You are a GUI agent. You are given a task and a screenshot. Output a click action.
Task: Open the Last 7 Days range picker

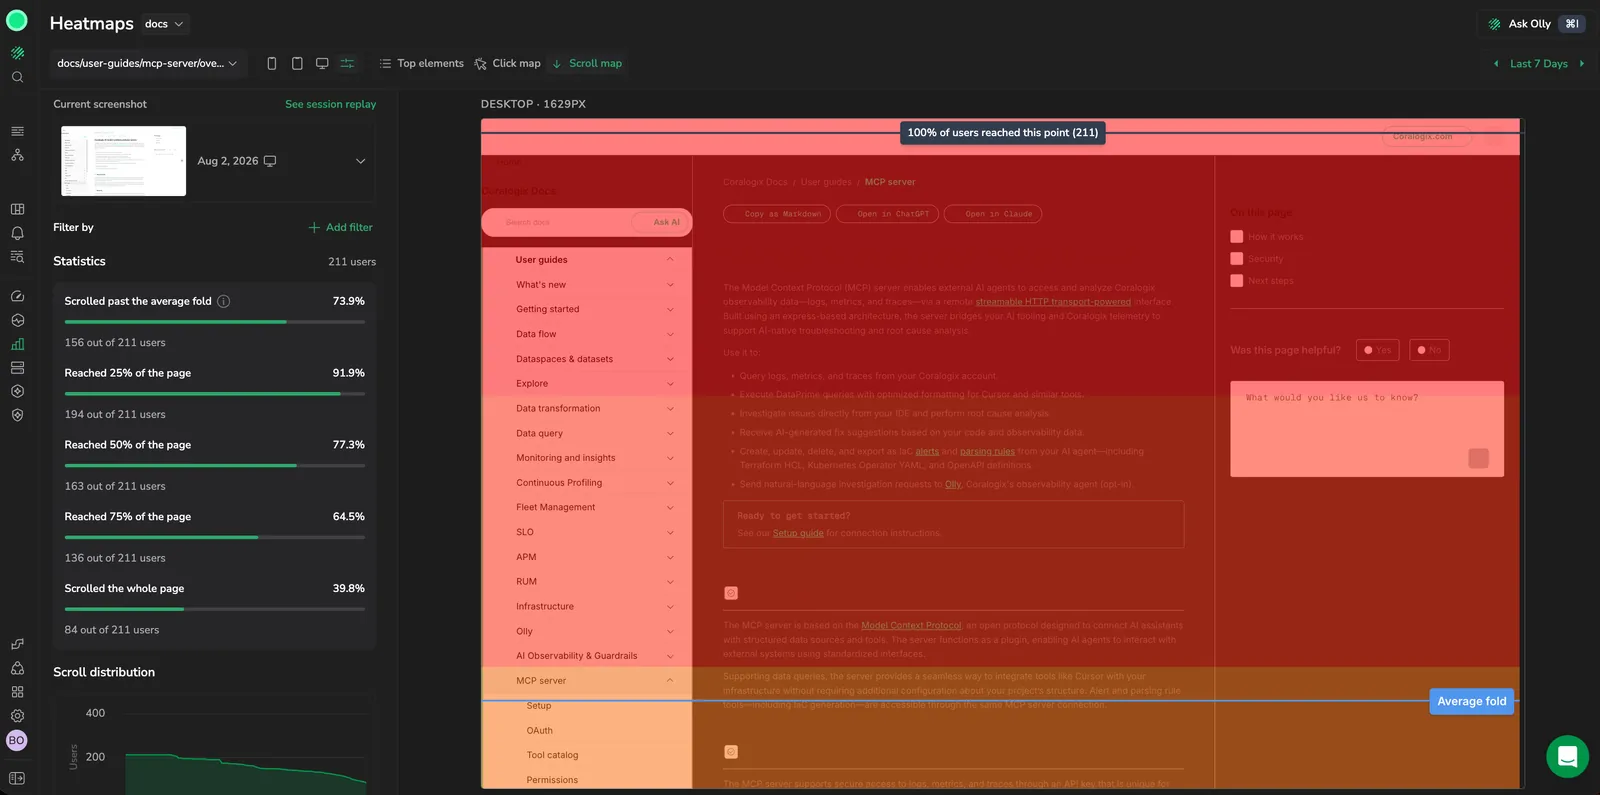click(x=1538, y=64)
